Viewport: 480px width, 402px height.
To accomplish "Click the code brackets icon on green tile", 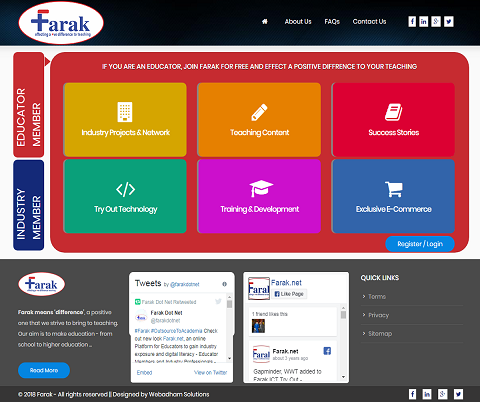I will 125,189.
